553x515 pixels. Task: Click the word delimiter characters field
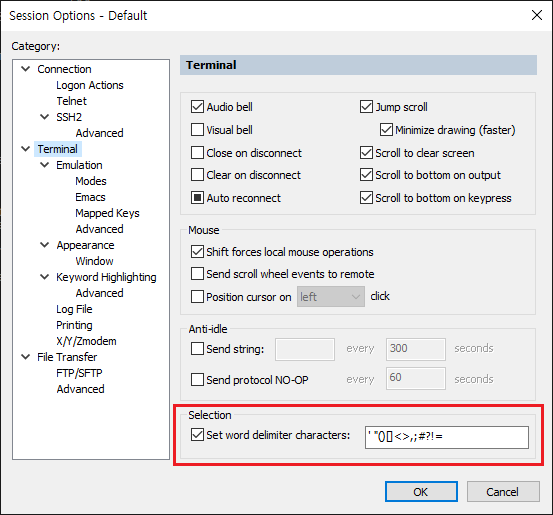[x=447, y=437]
